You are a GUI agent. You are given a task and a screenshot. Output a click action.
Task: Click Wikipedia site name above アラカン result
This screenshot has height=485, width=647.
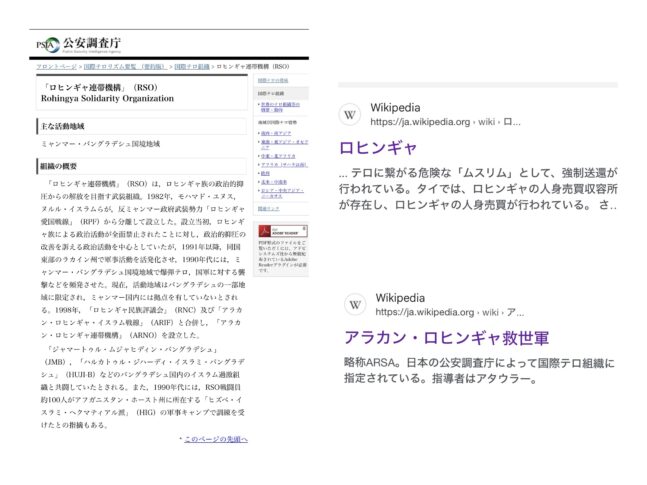(400, 298)
